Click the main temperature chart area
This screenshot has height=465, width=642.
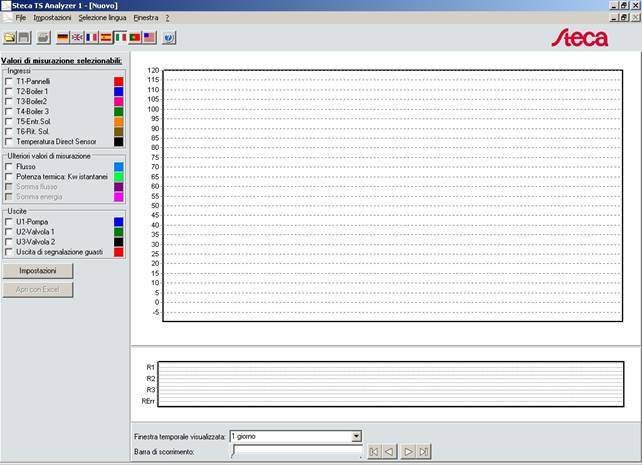point(393,196)
